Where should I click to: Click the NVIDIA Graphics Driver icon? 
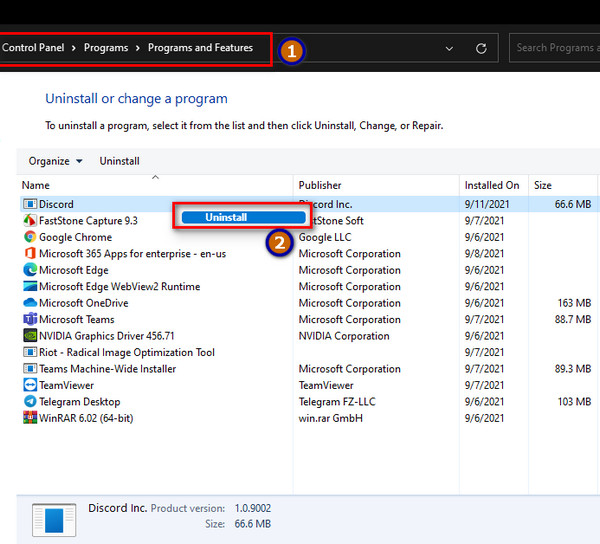[x=30, y=336]
